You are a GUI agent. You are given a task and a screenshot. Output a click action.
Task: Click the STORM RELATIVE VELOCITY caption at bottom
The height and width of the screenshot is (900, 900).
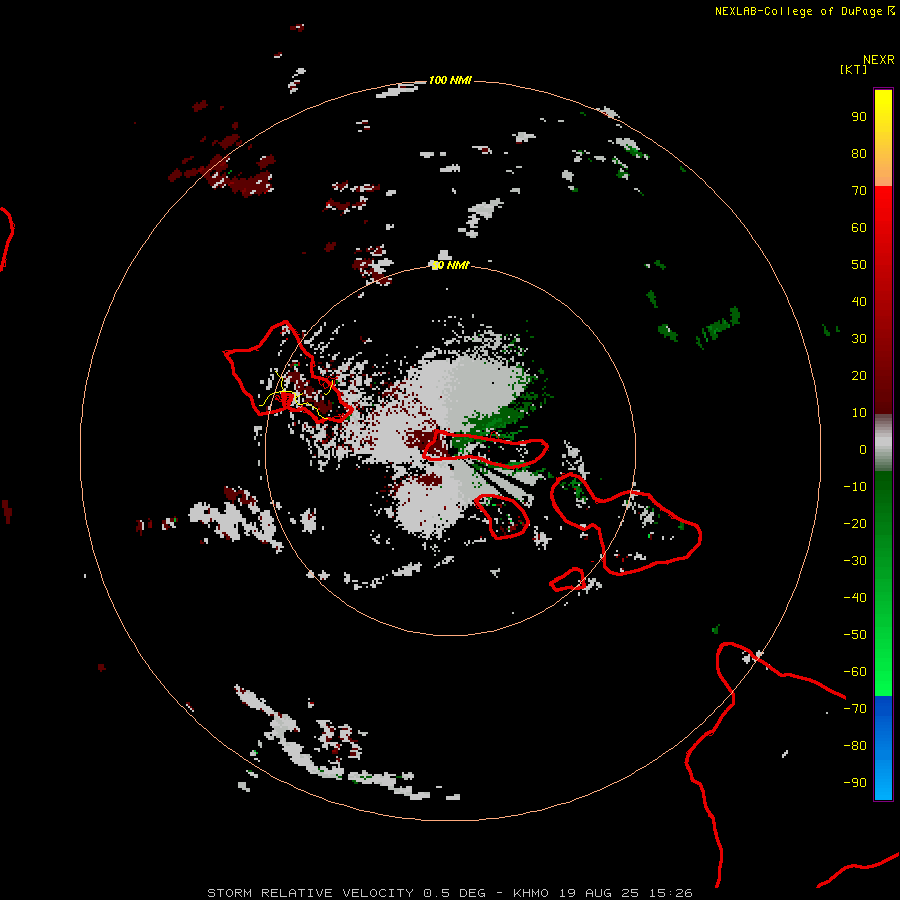tap(449, 893)
